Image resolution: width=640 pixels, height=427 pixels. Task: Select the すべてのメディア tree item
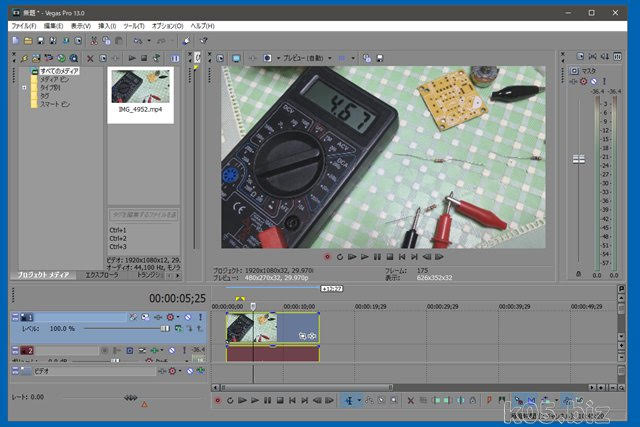59,71
